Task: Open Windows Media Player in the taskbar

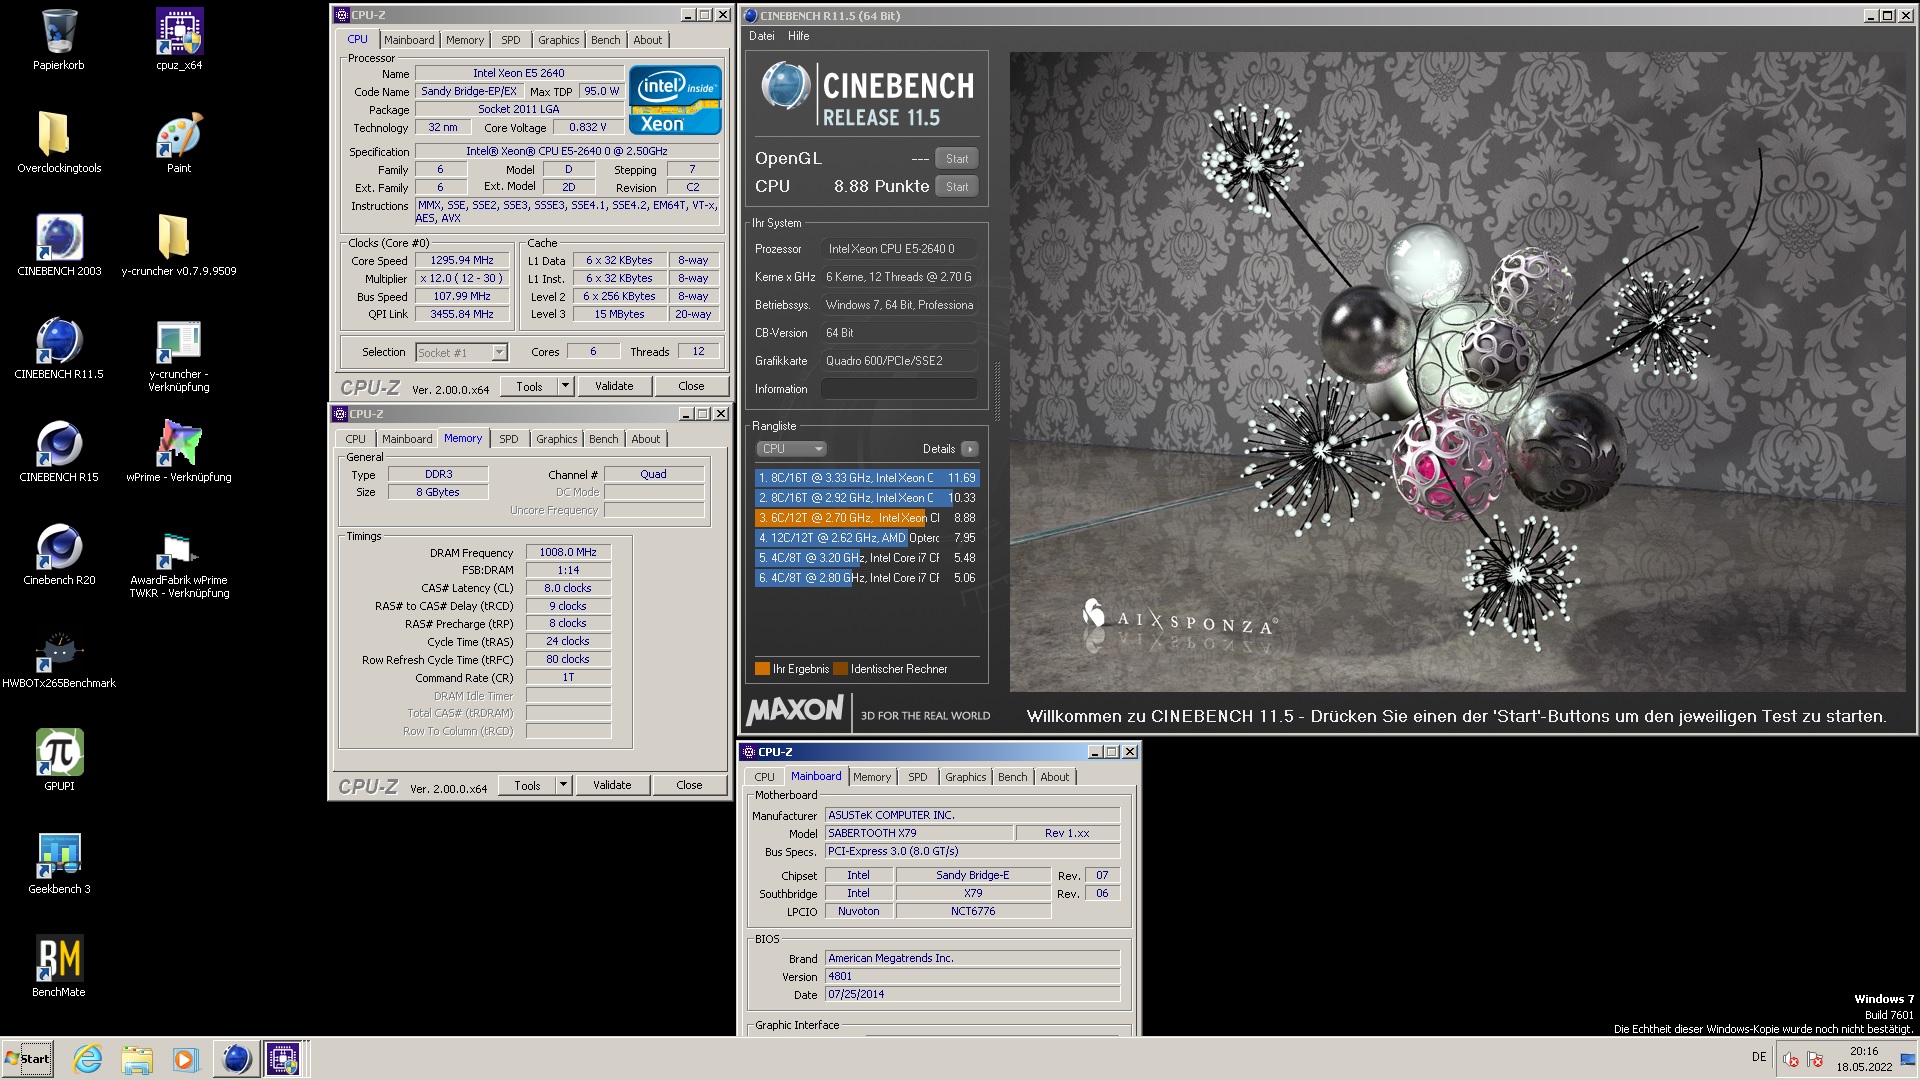Action: pyautogui.click(x=186, y=1059)
